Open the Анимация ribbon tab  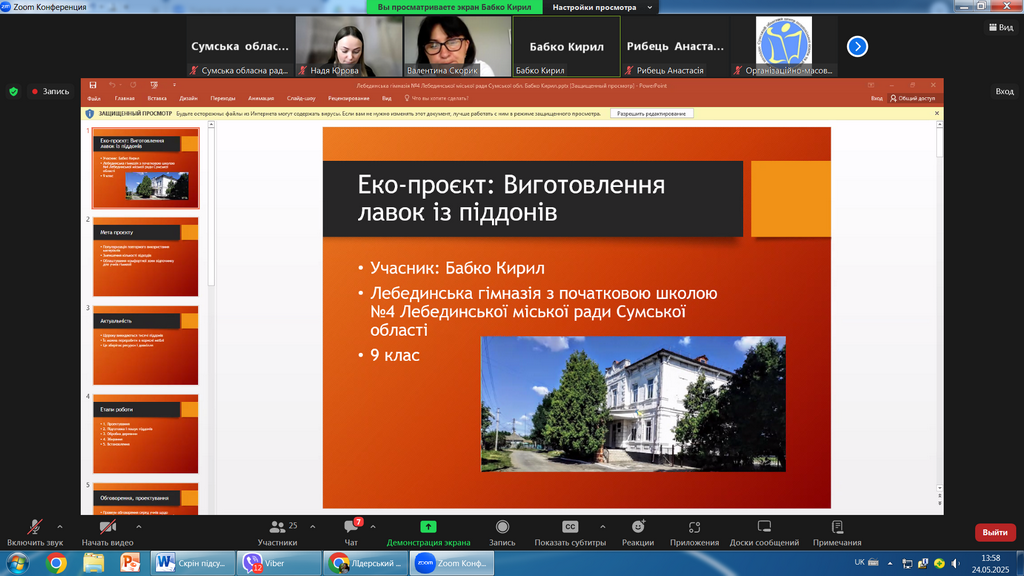click(x=261, y=99)
